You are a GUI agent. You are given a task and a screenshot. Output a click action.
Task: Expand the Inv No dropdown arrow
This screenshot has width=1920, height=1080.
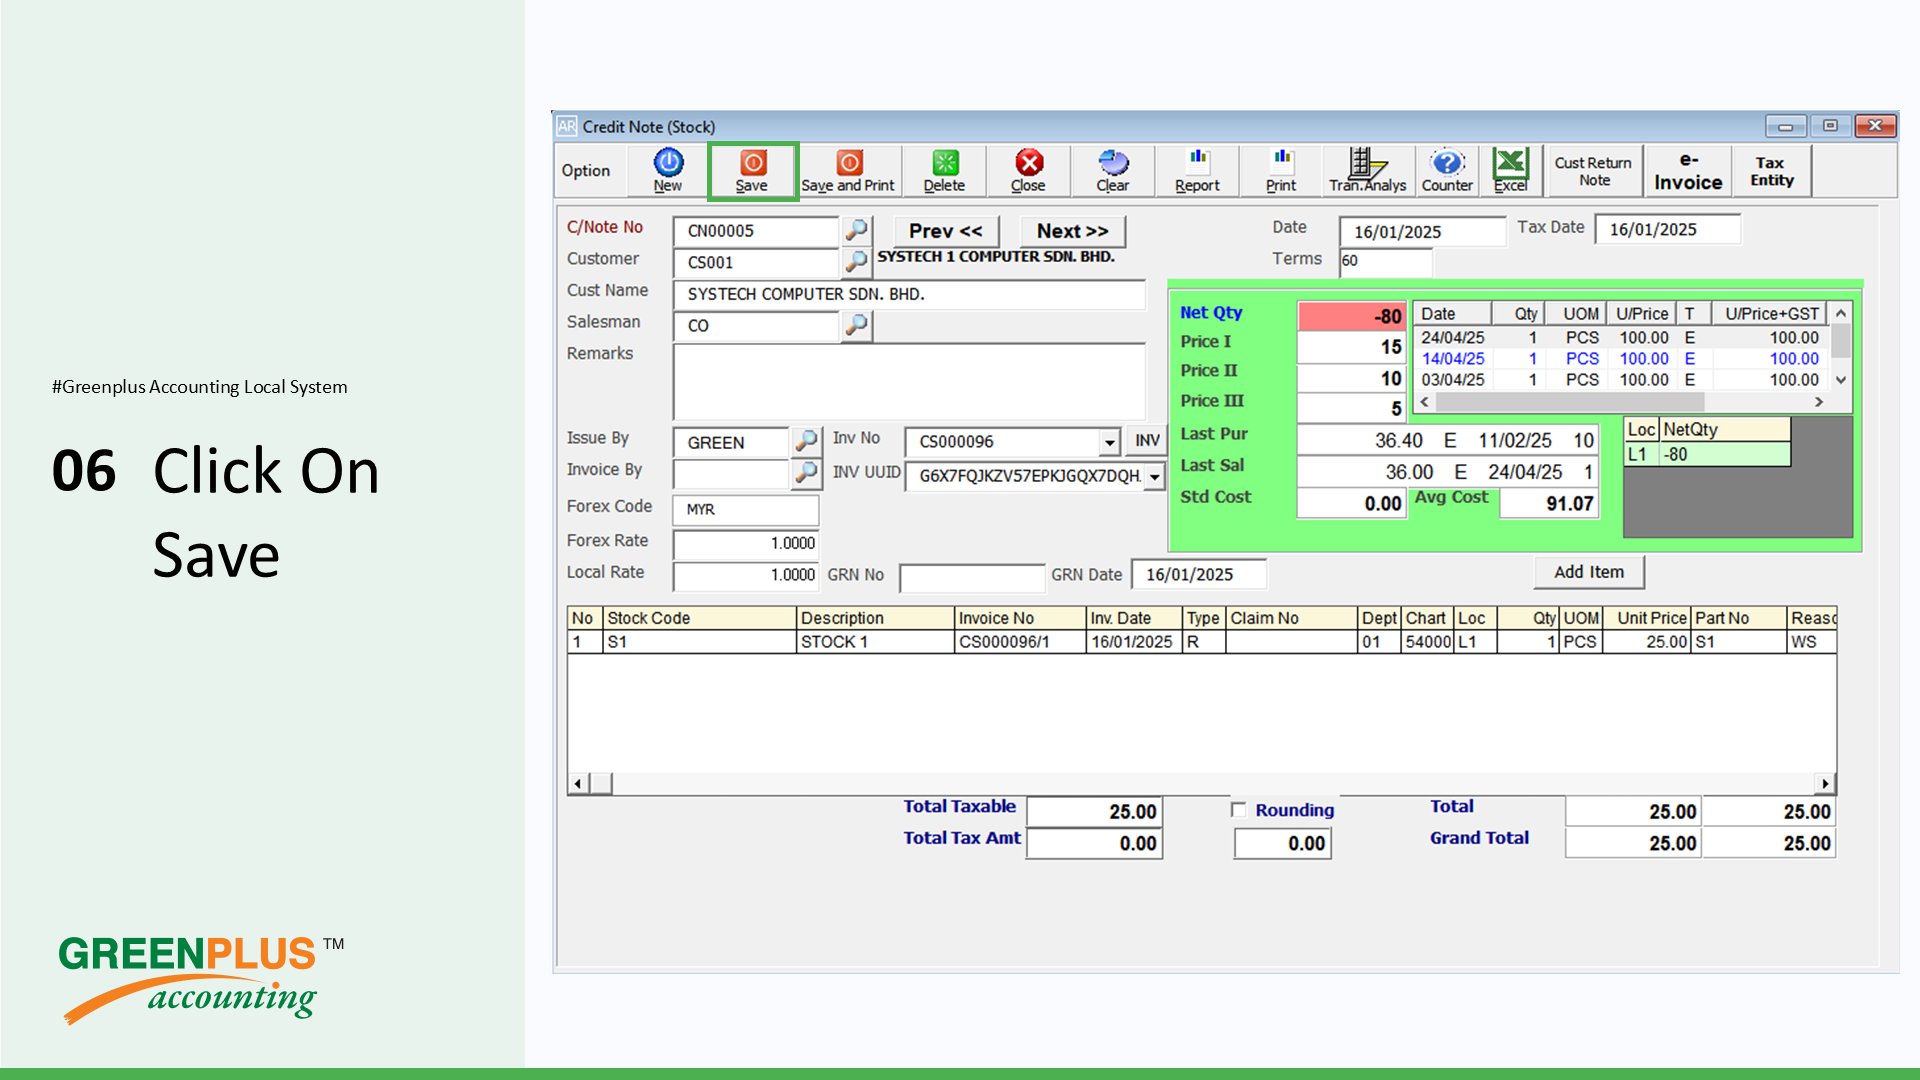tap(1109, 442)
